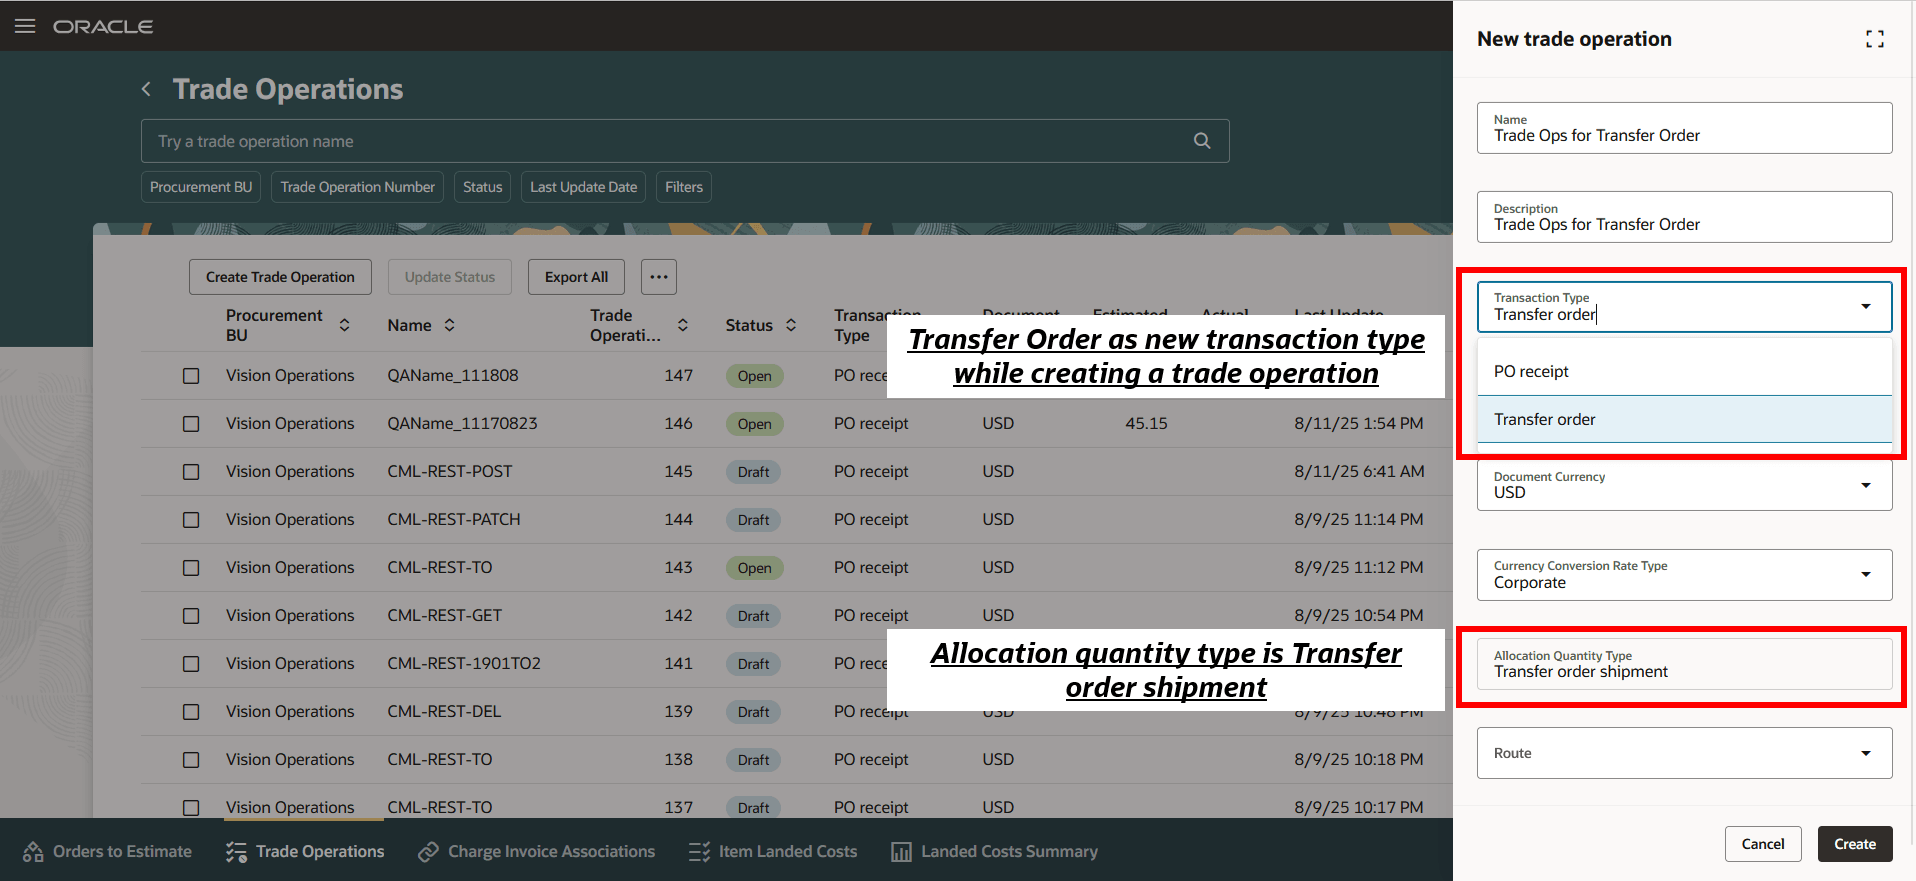Screen dimensions: 1916x881
Task: Open the Procurement BU filter chip
Action: click(x=201, y=187)
